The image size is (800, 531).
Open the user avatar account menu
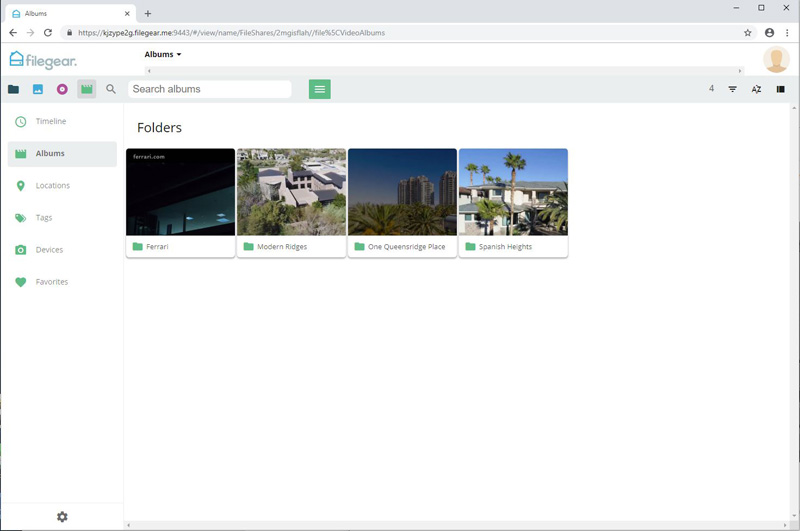point(776,60)
